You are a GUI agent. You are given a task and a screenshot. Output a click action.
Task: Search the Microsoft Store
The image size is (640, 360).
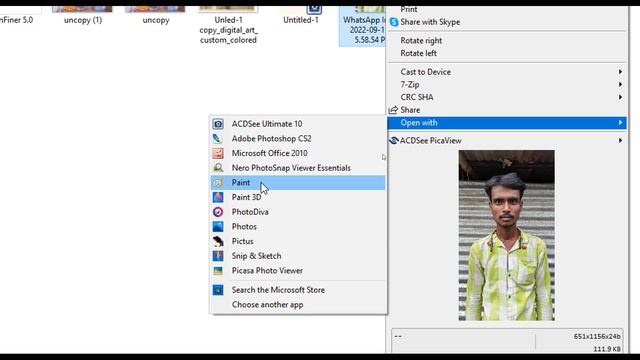tap(298, 290)
